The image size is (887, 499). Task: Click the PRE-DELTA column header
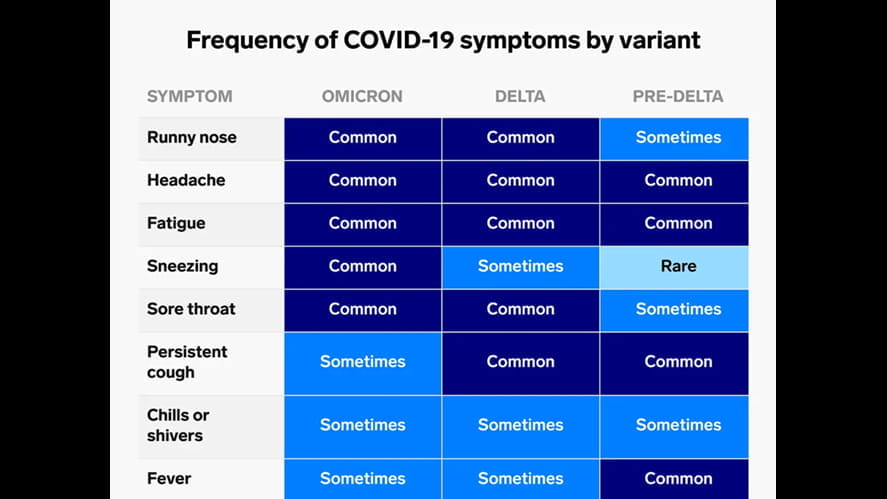click(678, 97)
